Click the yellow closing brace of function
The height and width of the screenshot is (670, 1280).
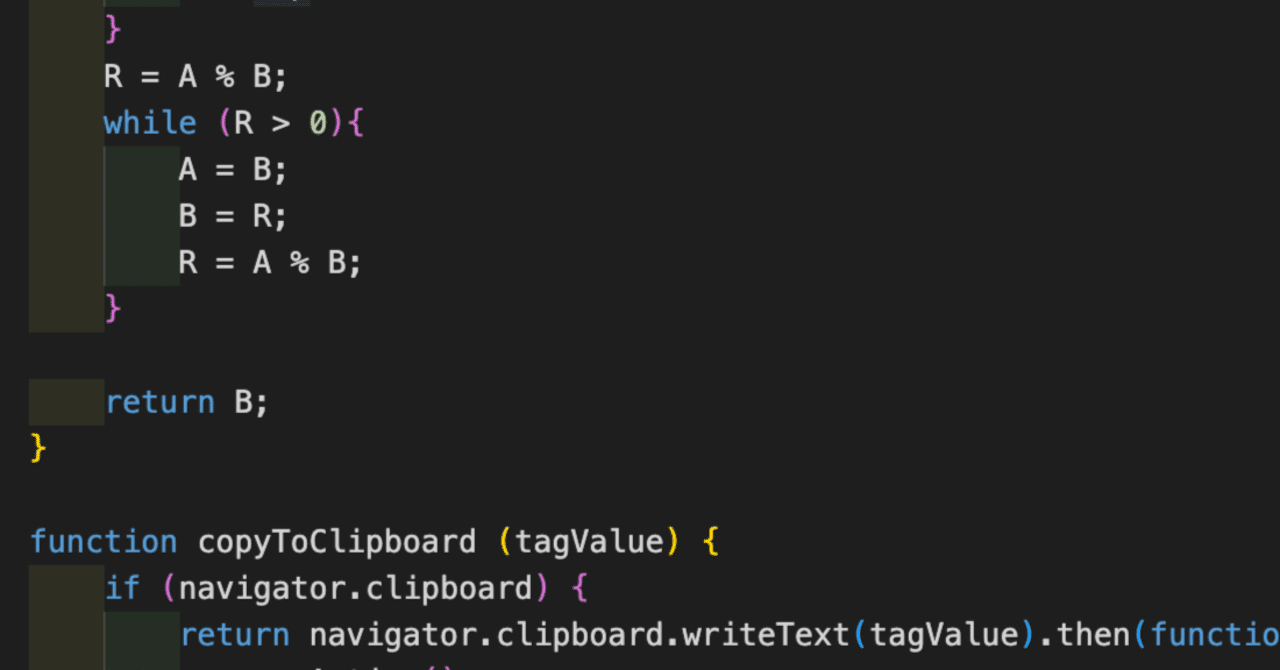tap(38, 447)
